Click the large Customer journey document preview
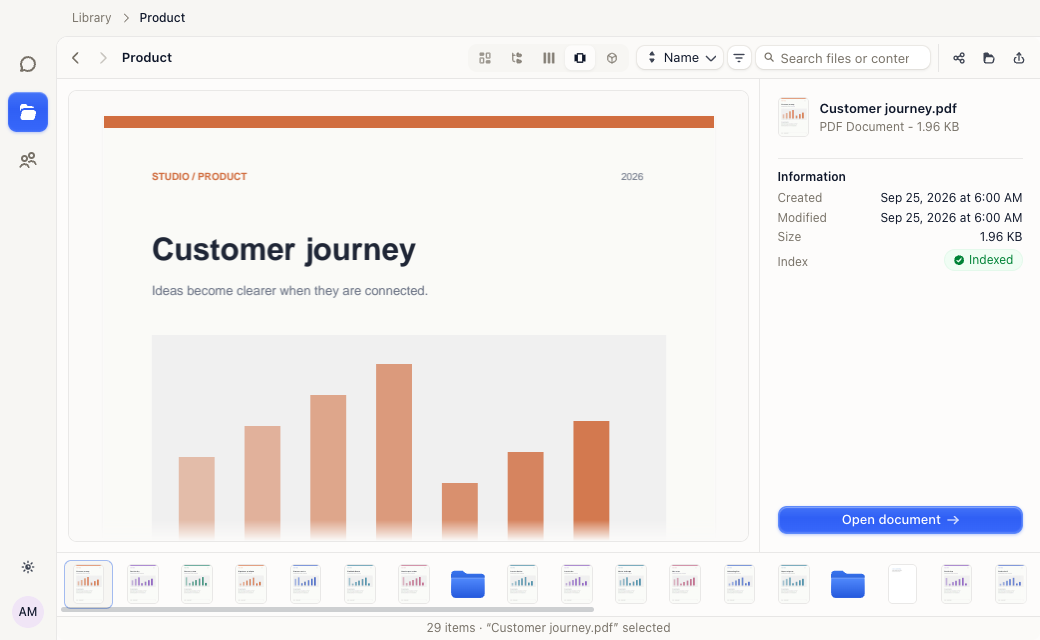Viewport: 1040px width, 640px height. (409, 316)
